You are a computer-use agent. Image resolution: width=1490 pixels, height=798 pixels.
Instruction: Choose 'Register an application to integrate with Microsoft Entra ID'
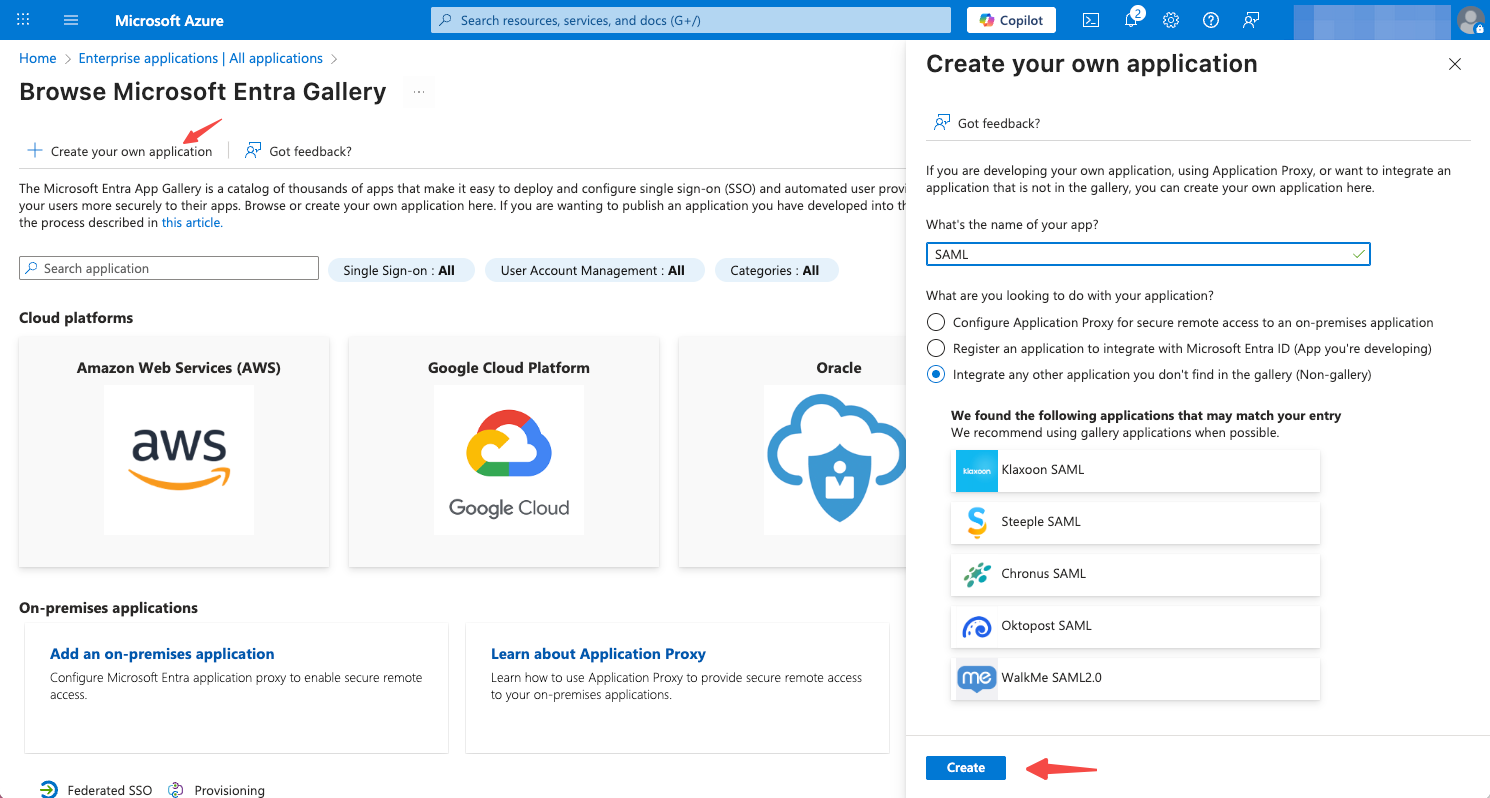coord(935,348)
